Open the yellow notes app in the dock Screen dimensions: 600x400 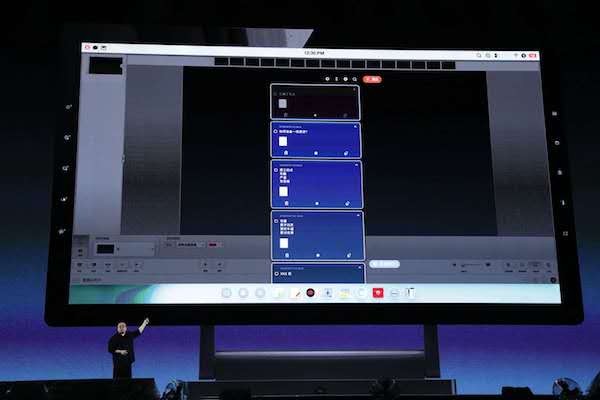tap(344, 293)
